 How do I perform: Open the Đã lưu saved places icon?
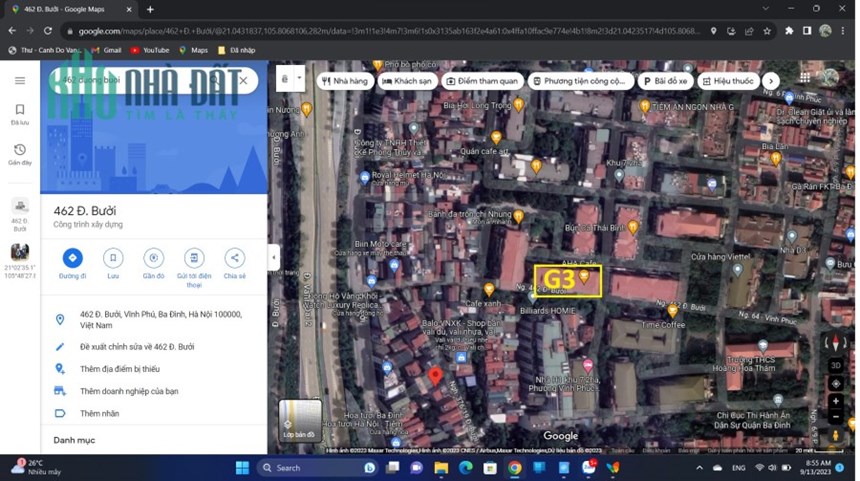click(x=20, y=114)
